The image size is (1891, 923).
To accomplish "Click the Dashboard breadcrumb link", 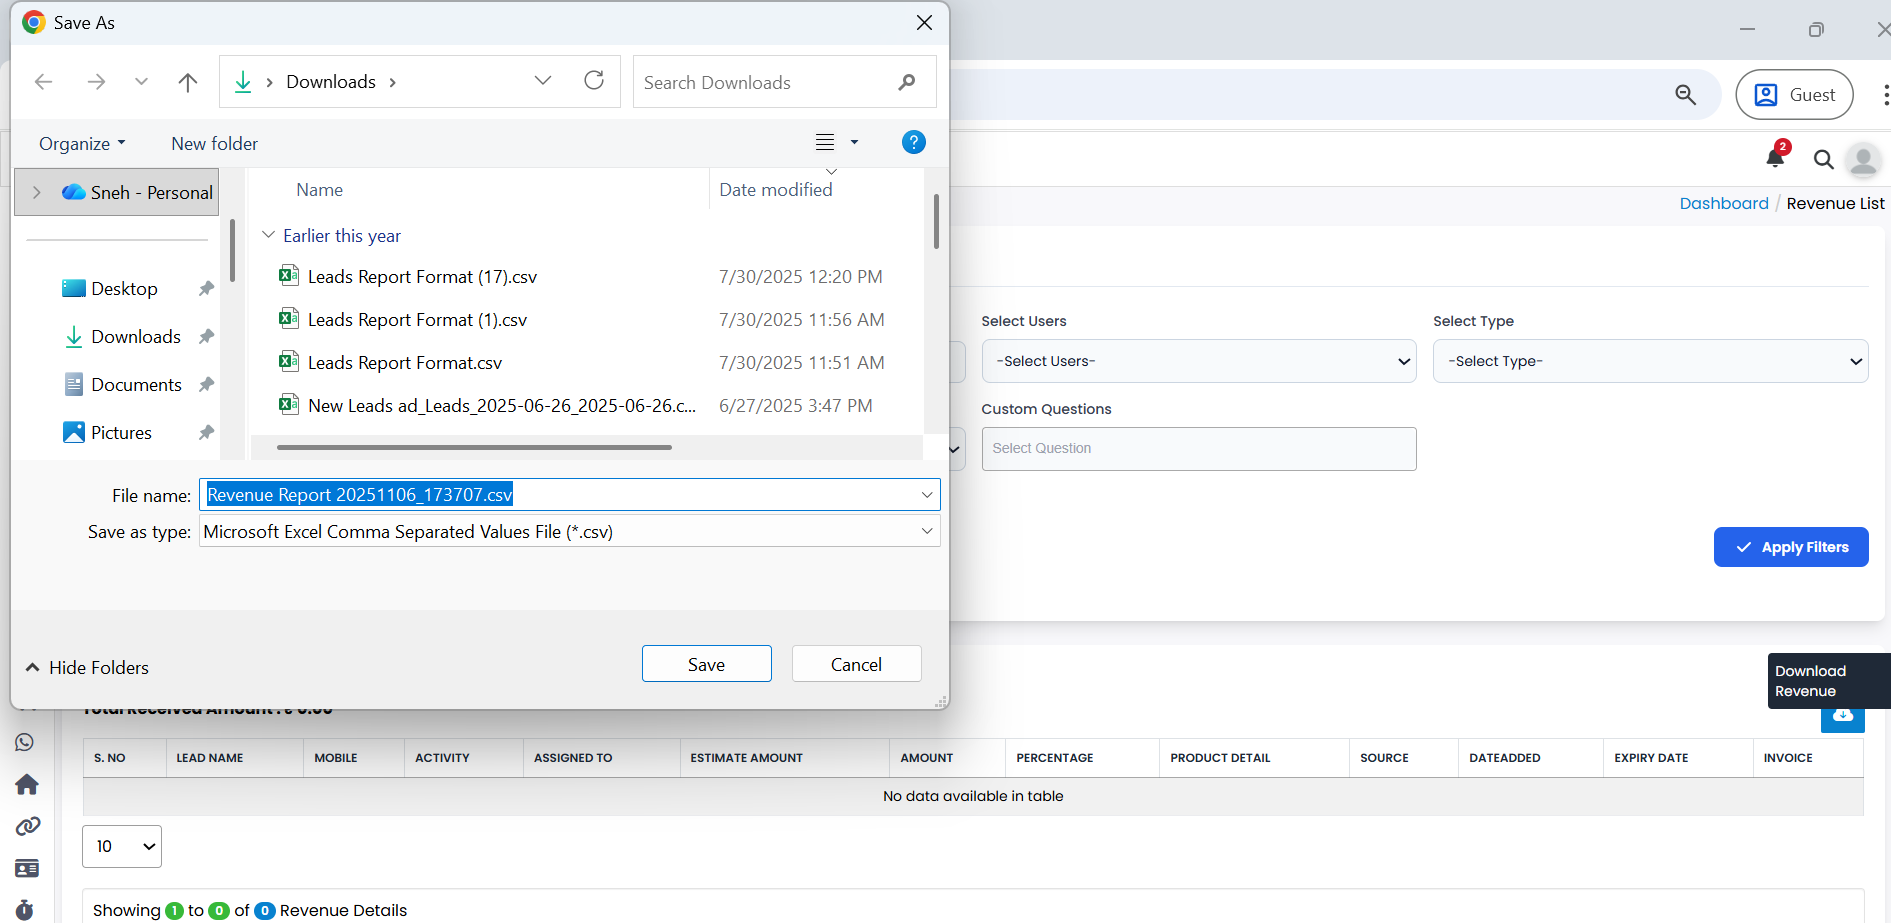I will (x=1723, y=203).
